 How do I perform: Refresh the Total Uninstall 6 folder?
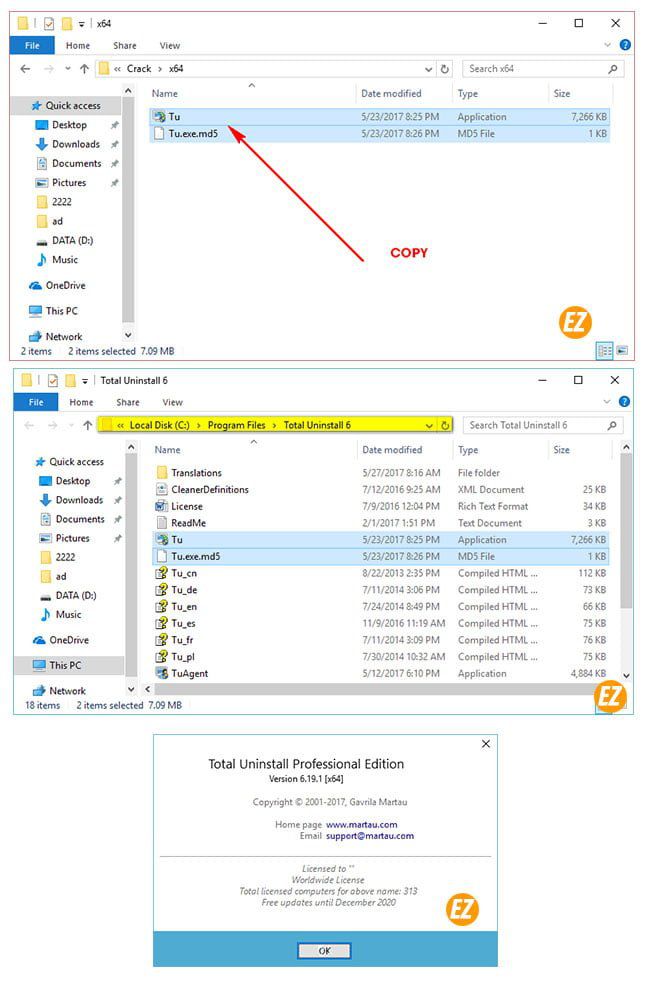point(445,425)
